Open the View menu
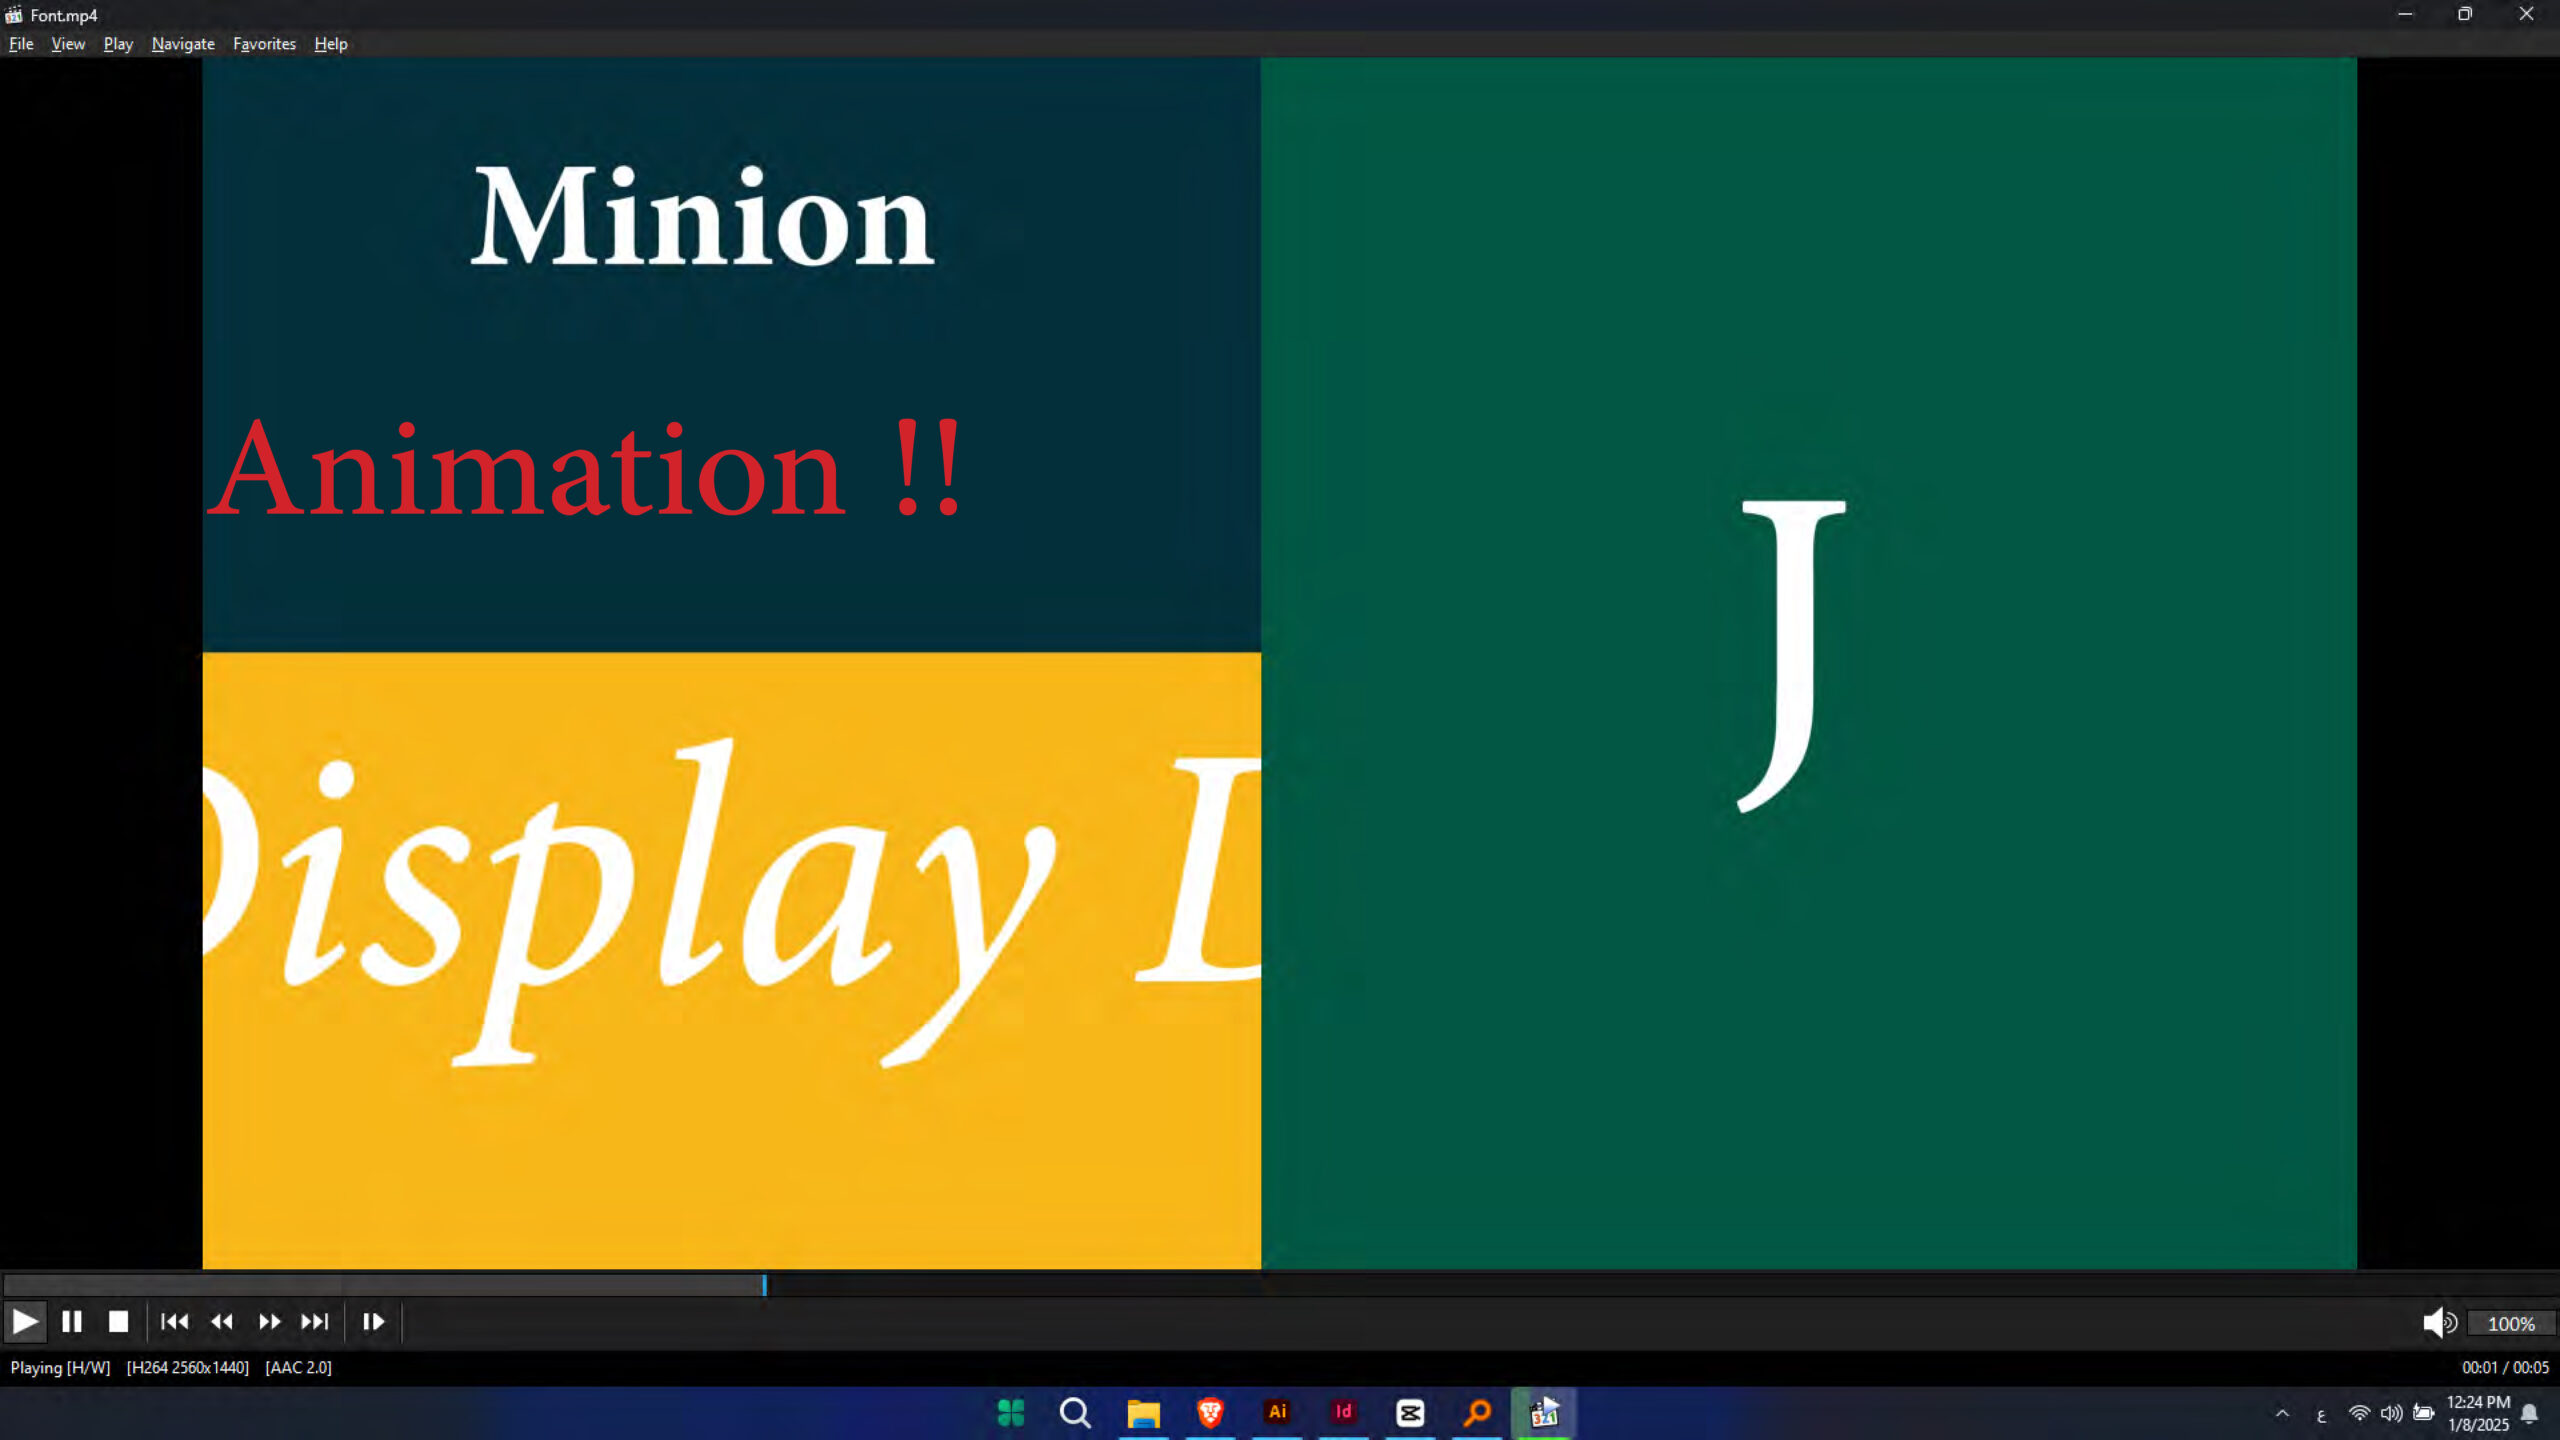Viewport: 2560px width, 1440px height. pyautogui.click(x=68, y=44)
